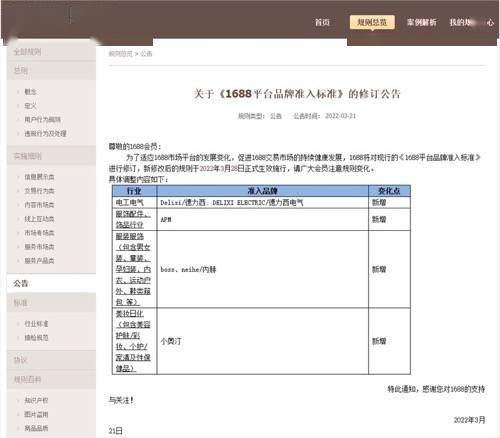Open 行业标准 in the sidebar
The height and width of the screenshot is (438, 500).
click(36, 324)
